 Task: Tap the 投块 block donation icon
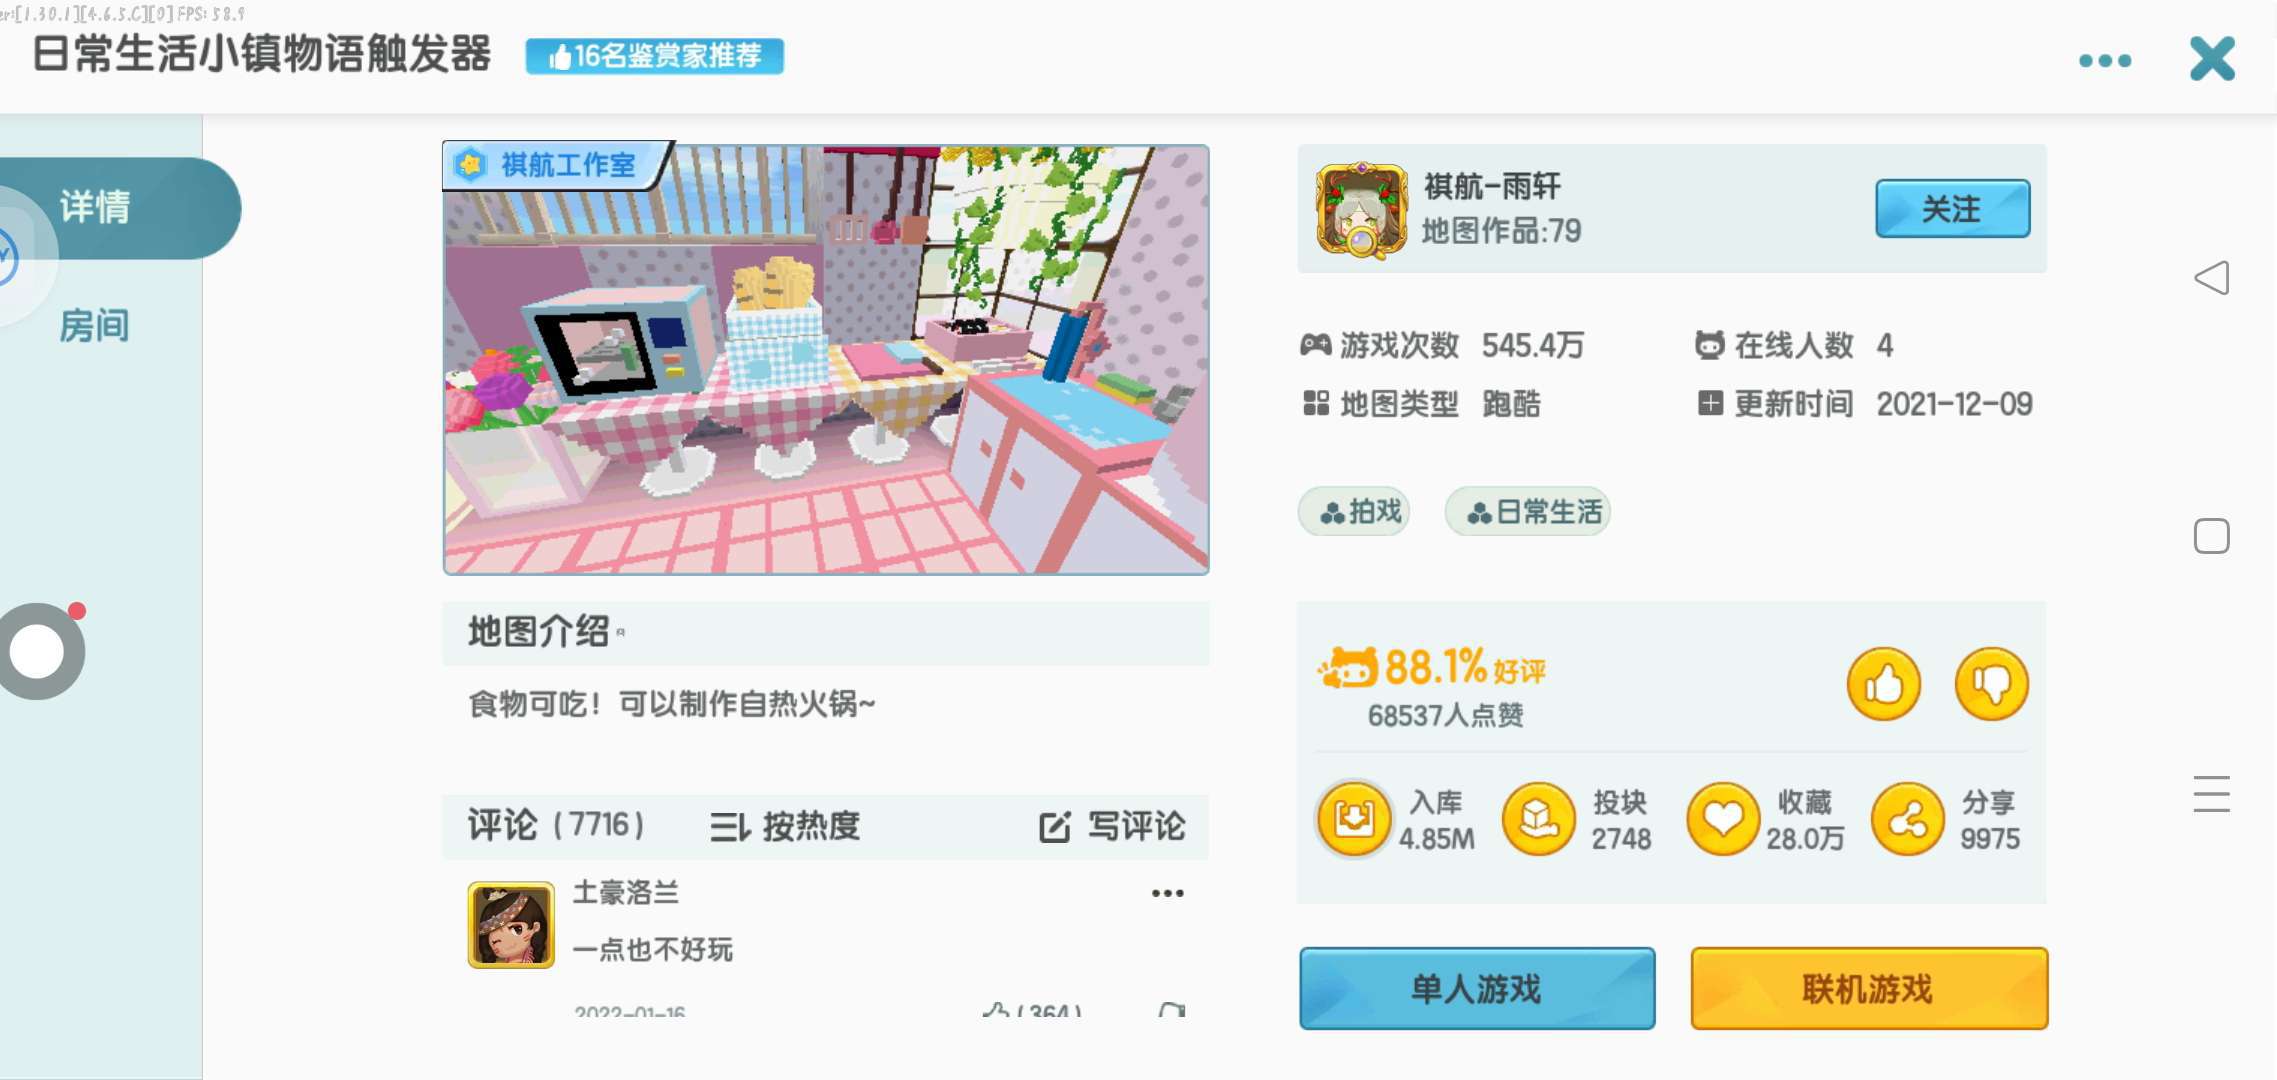click(1539, 819)
